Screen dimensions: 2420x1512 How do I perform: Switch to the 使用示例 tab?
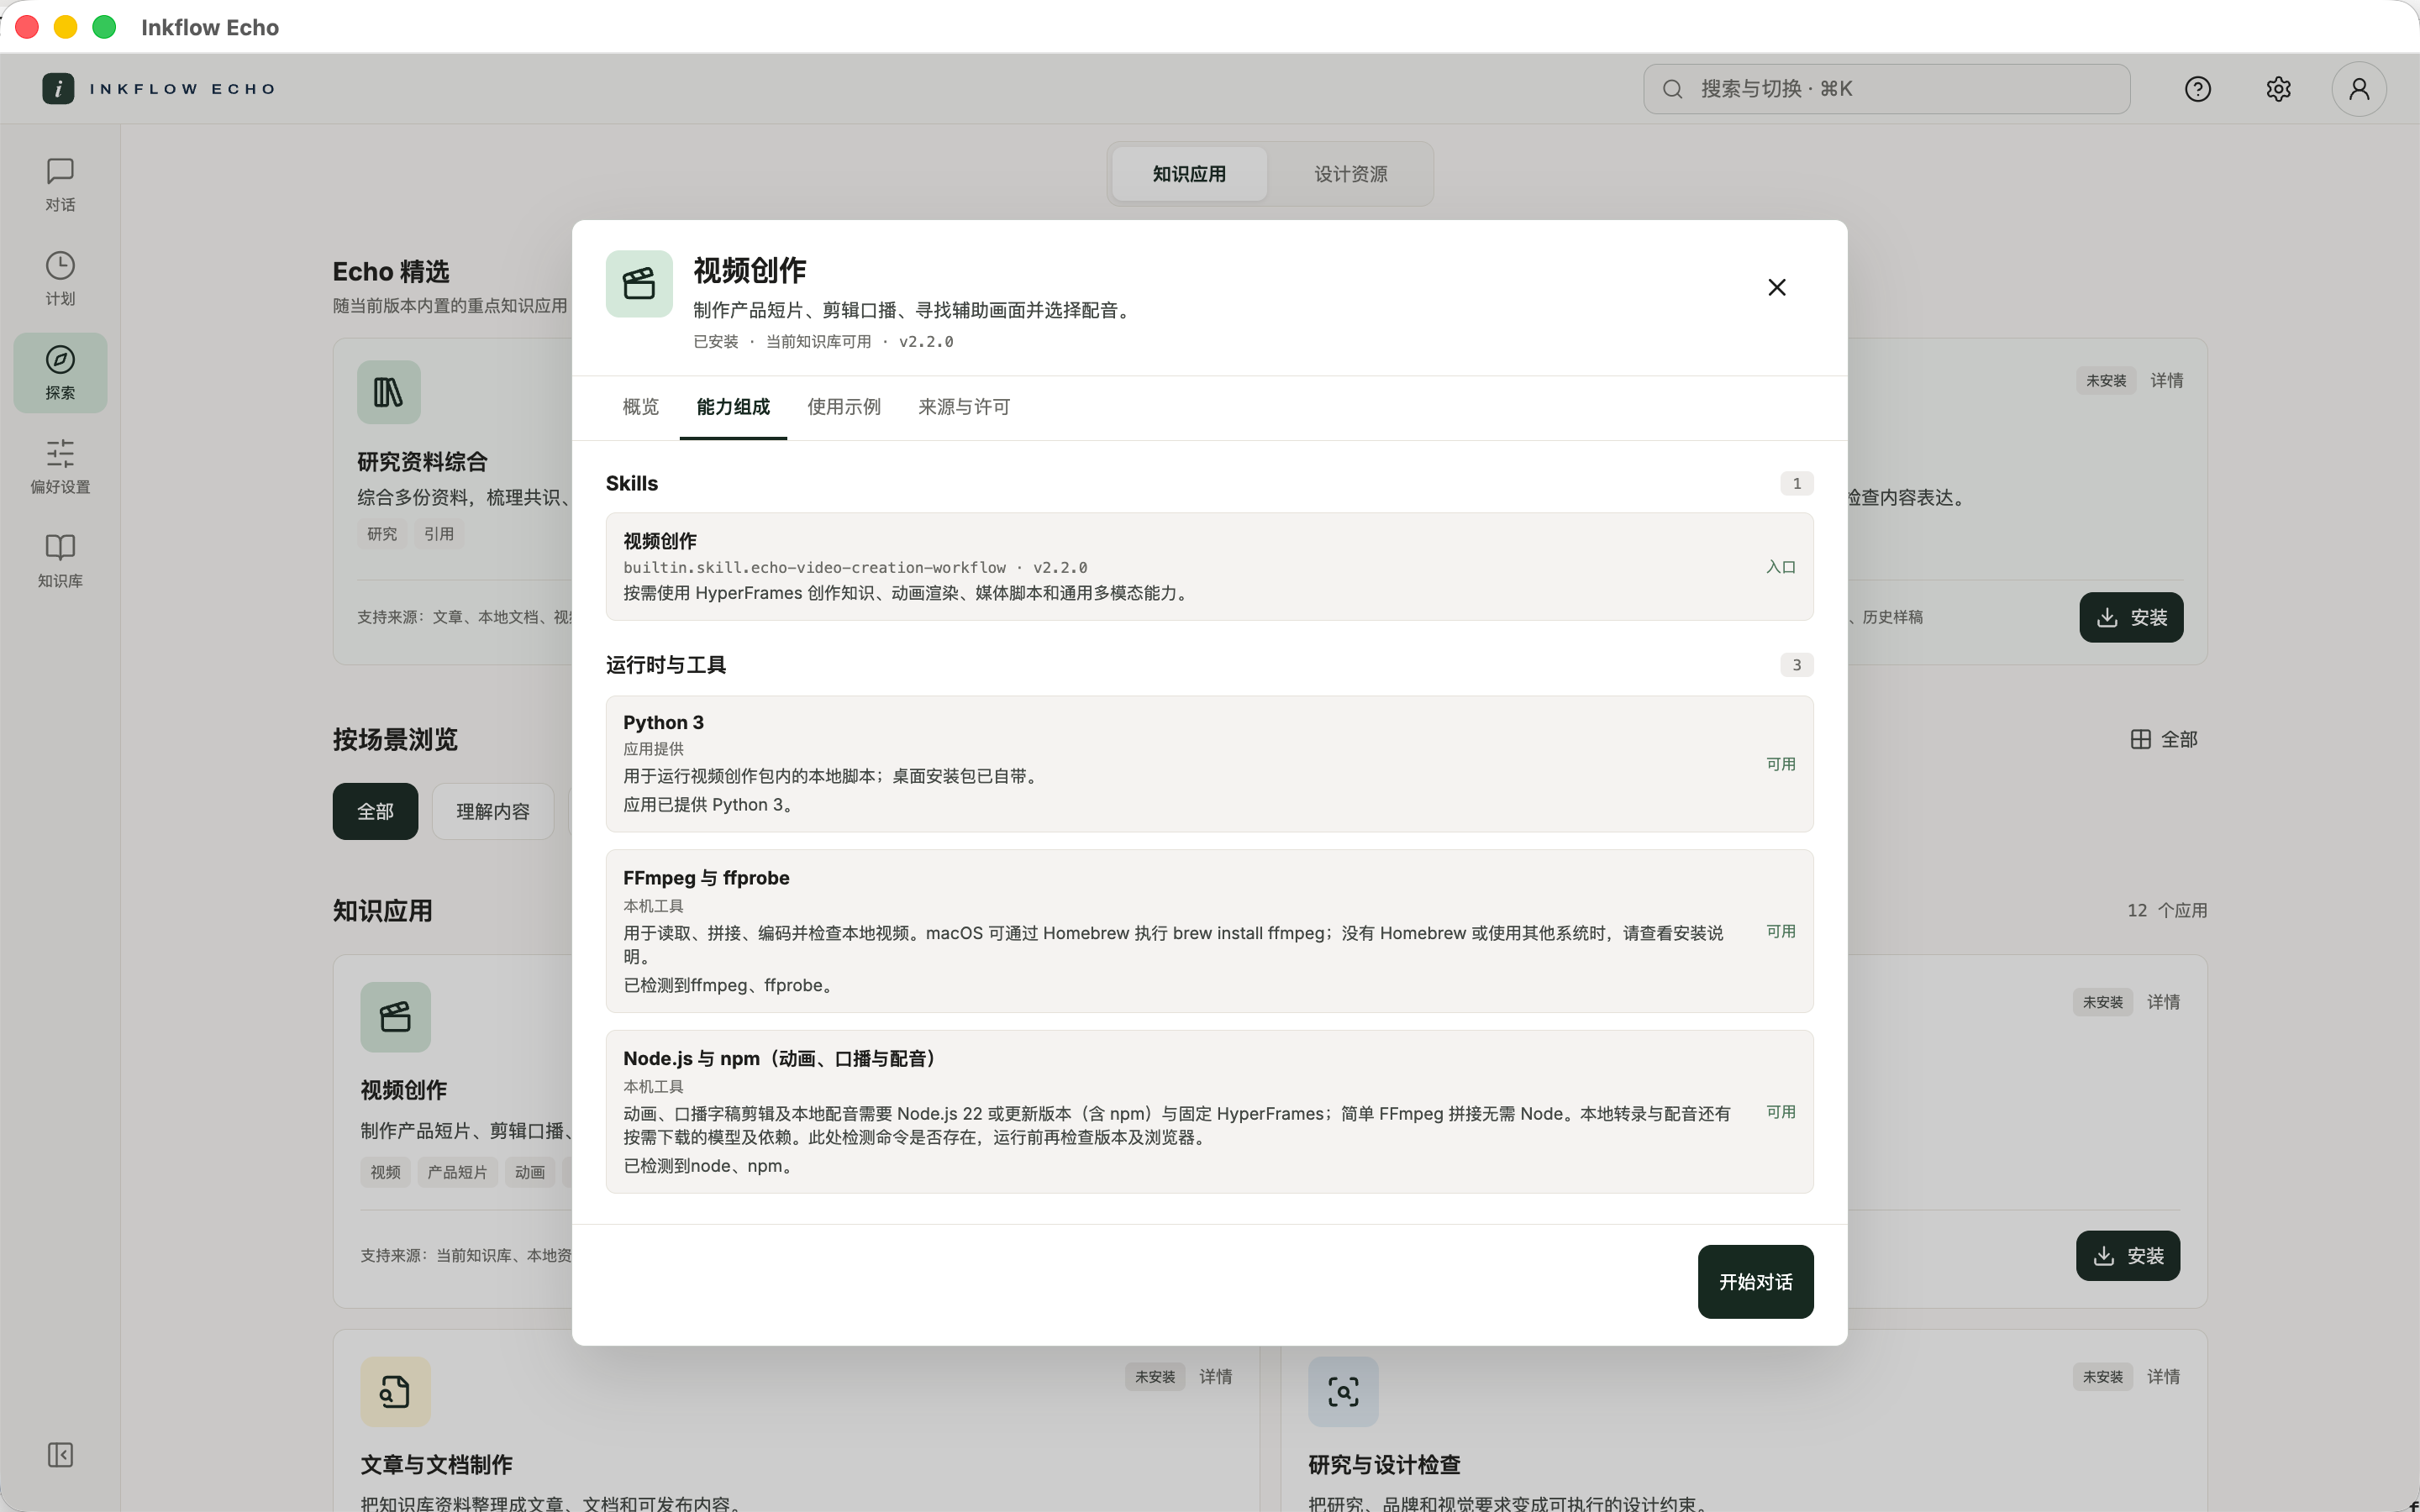pyautogui.click(x=843, y=407)
